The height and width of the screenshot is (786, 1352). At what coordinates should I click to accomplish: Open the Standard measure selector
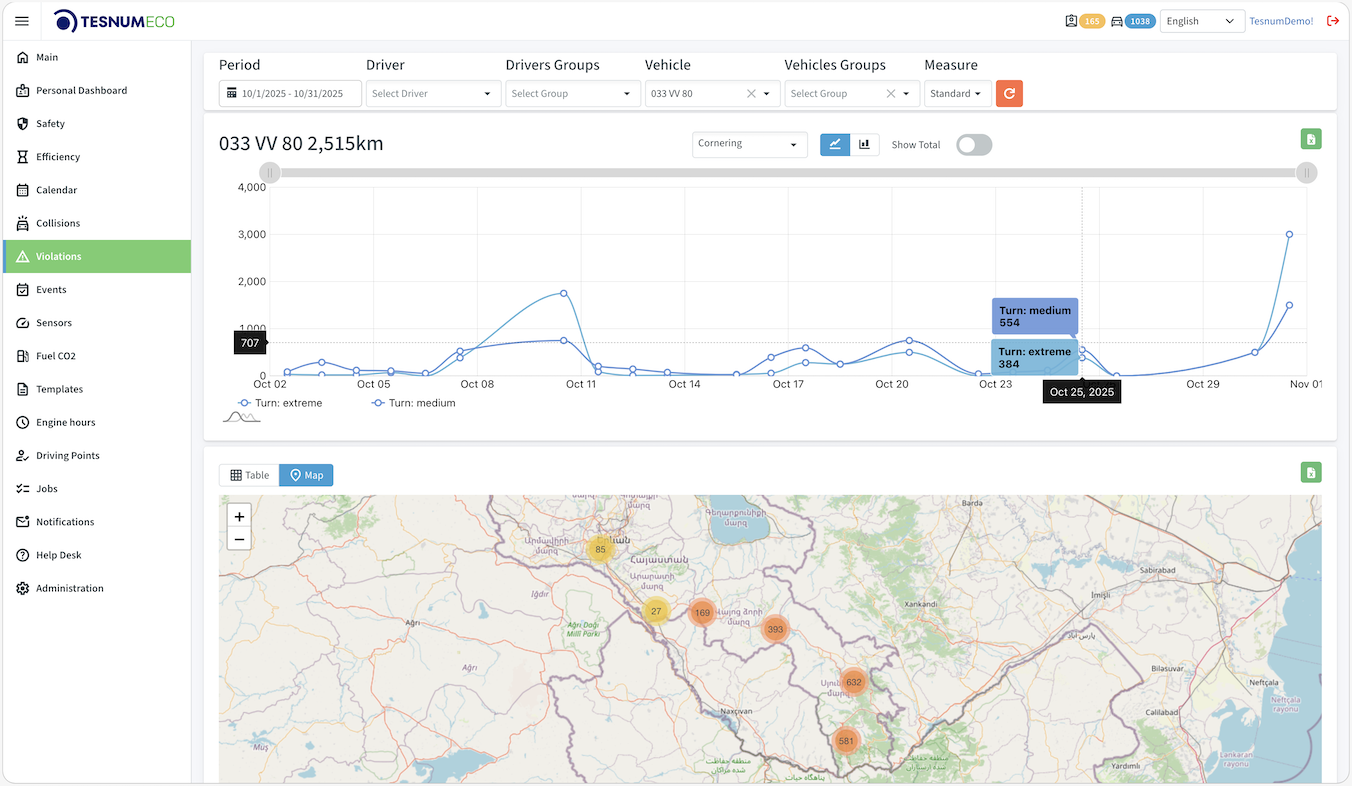point(956,93)
